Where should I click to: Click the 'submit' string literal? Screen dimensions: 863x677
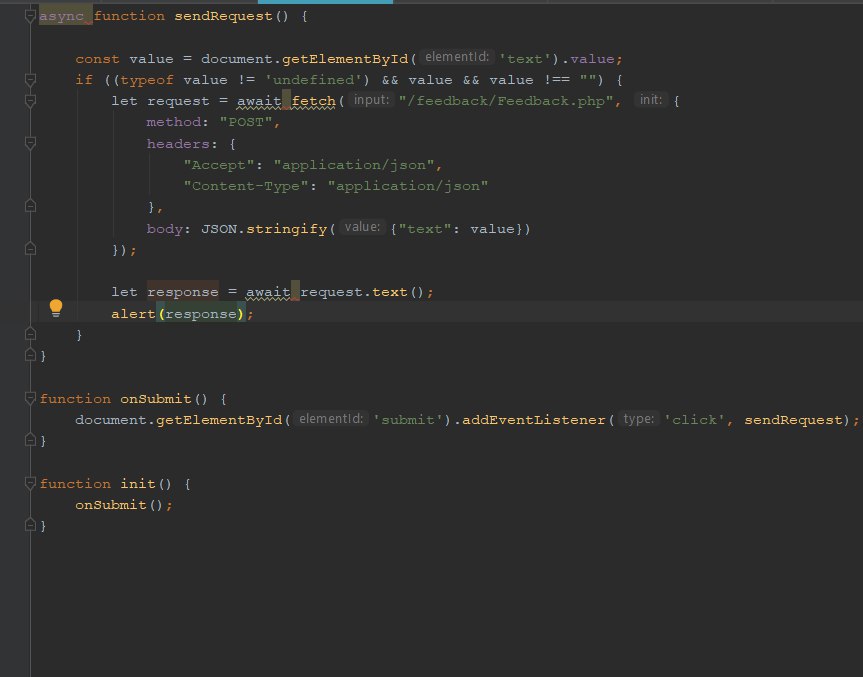click(408, 420)
